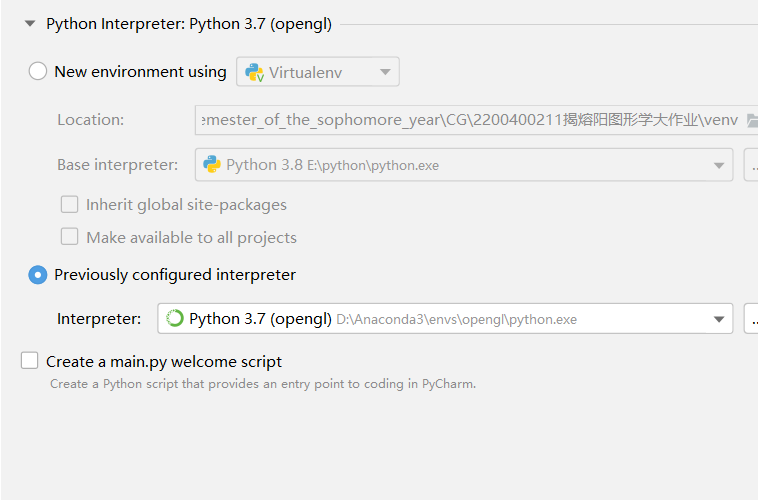Screen dimensions: 758x500
Task: Click the PyCharm entry point description text
Action: pos(262,384)
